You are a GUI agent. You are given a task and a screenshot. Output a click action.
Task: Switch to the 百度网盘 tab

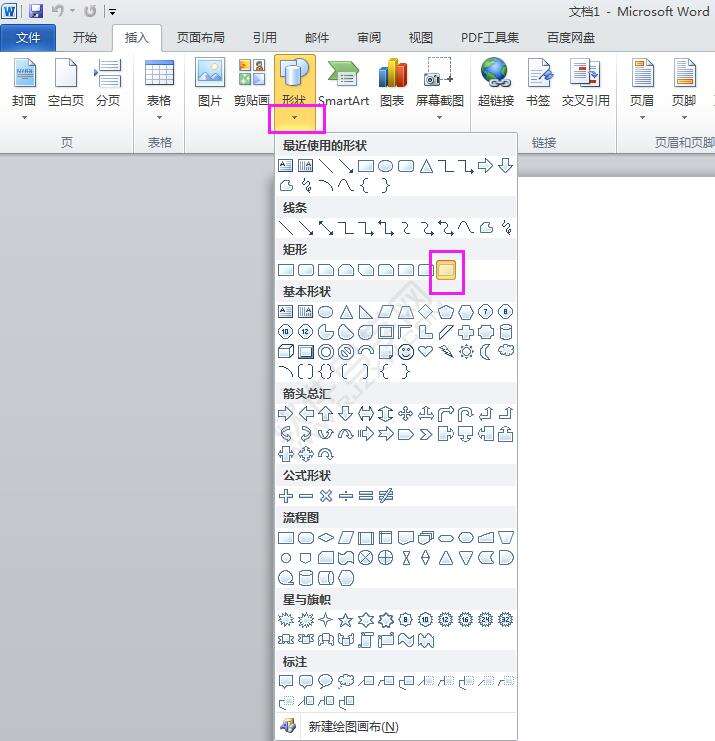pyautogui.click(x=570, y=38)
